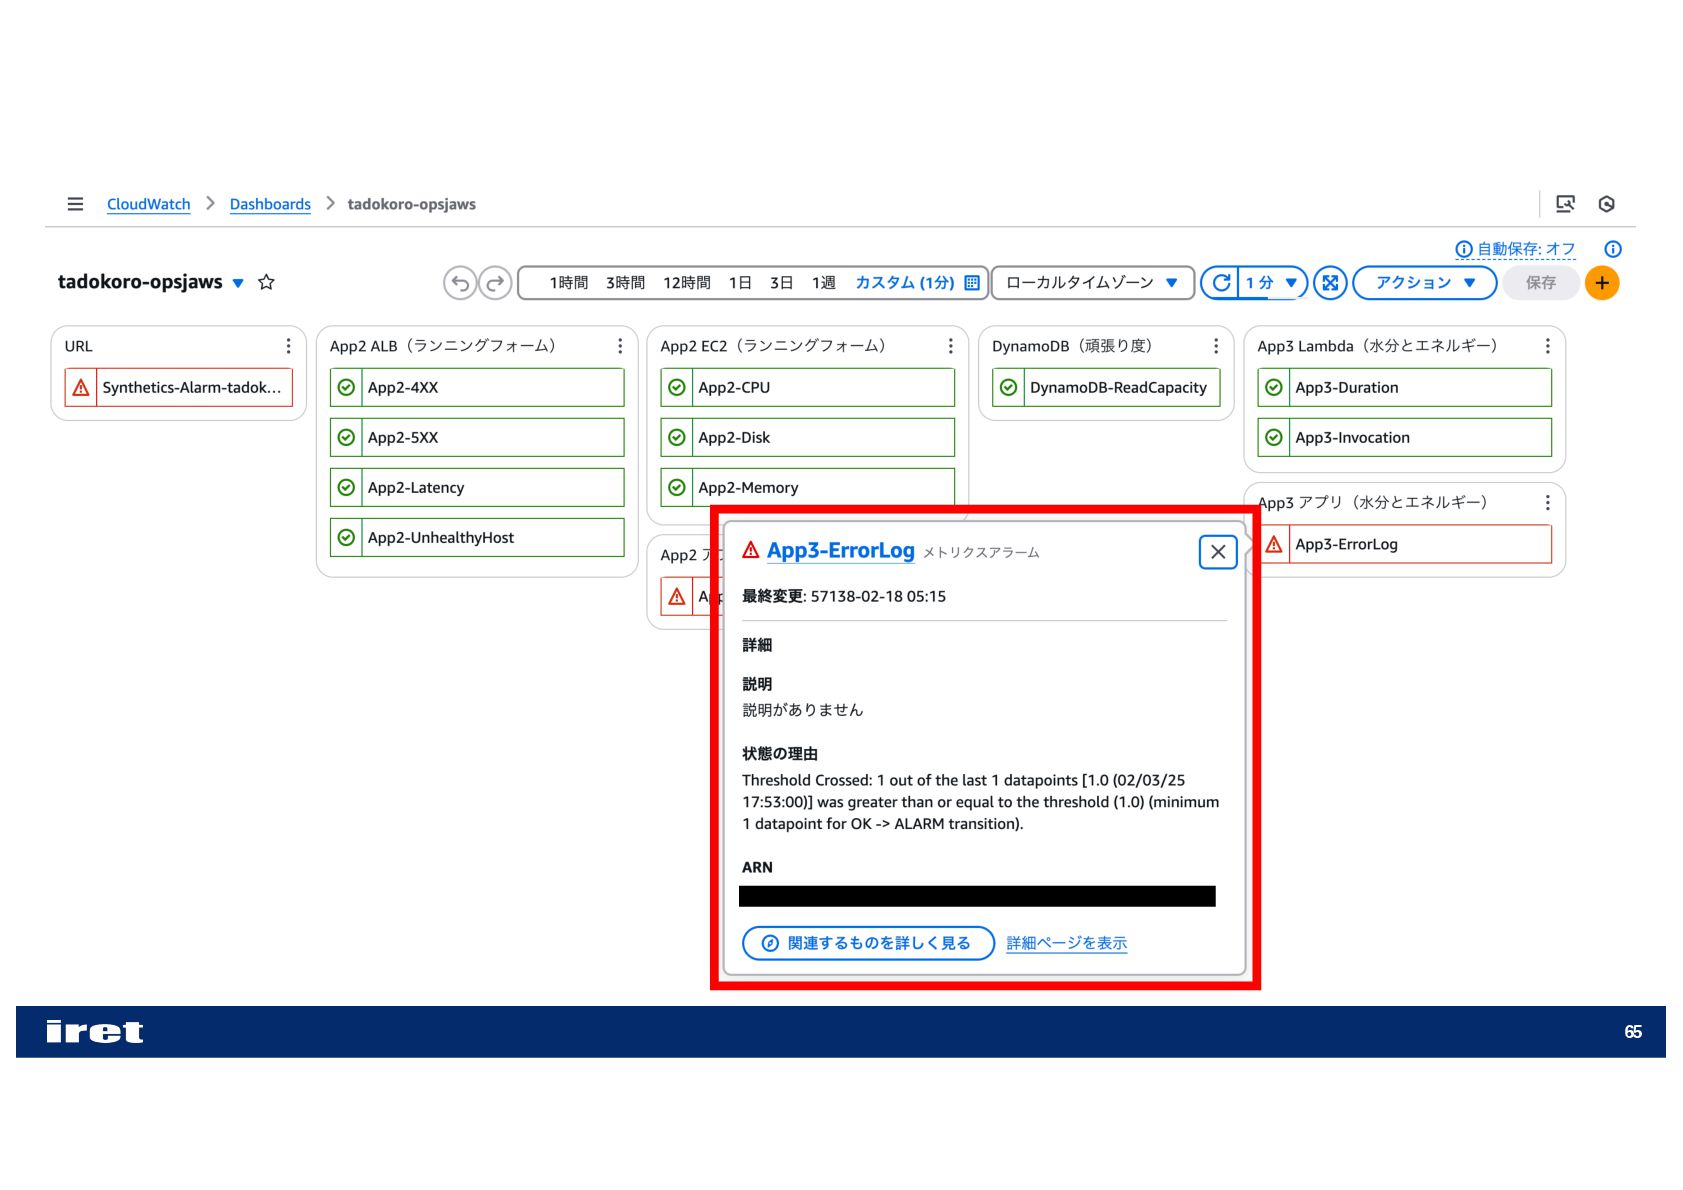The image size is (1683, 1190).
Task: Go to the CloudWatch breadcrumb link
Action: click(148, 204)
